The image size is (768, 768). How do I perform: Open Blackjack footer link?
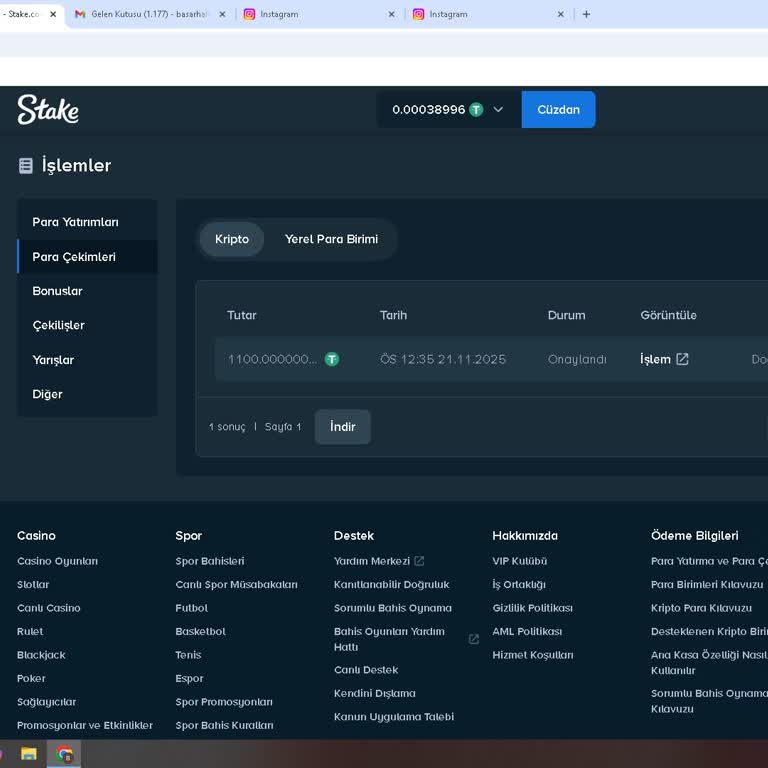coord(41,655)
